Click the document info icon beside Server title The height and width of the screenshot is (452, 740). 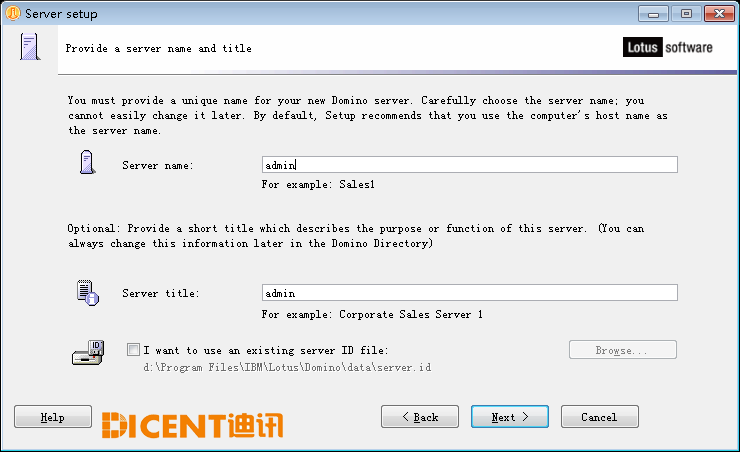coord(87,293)
